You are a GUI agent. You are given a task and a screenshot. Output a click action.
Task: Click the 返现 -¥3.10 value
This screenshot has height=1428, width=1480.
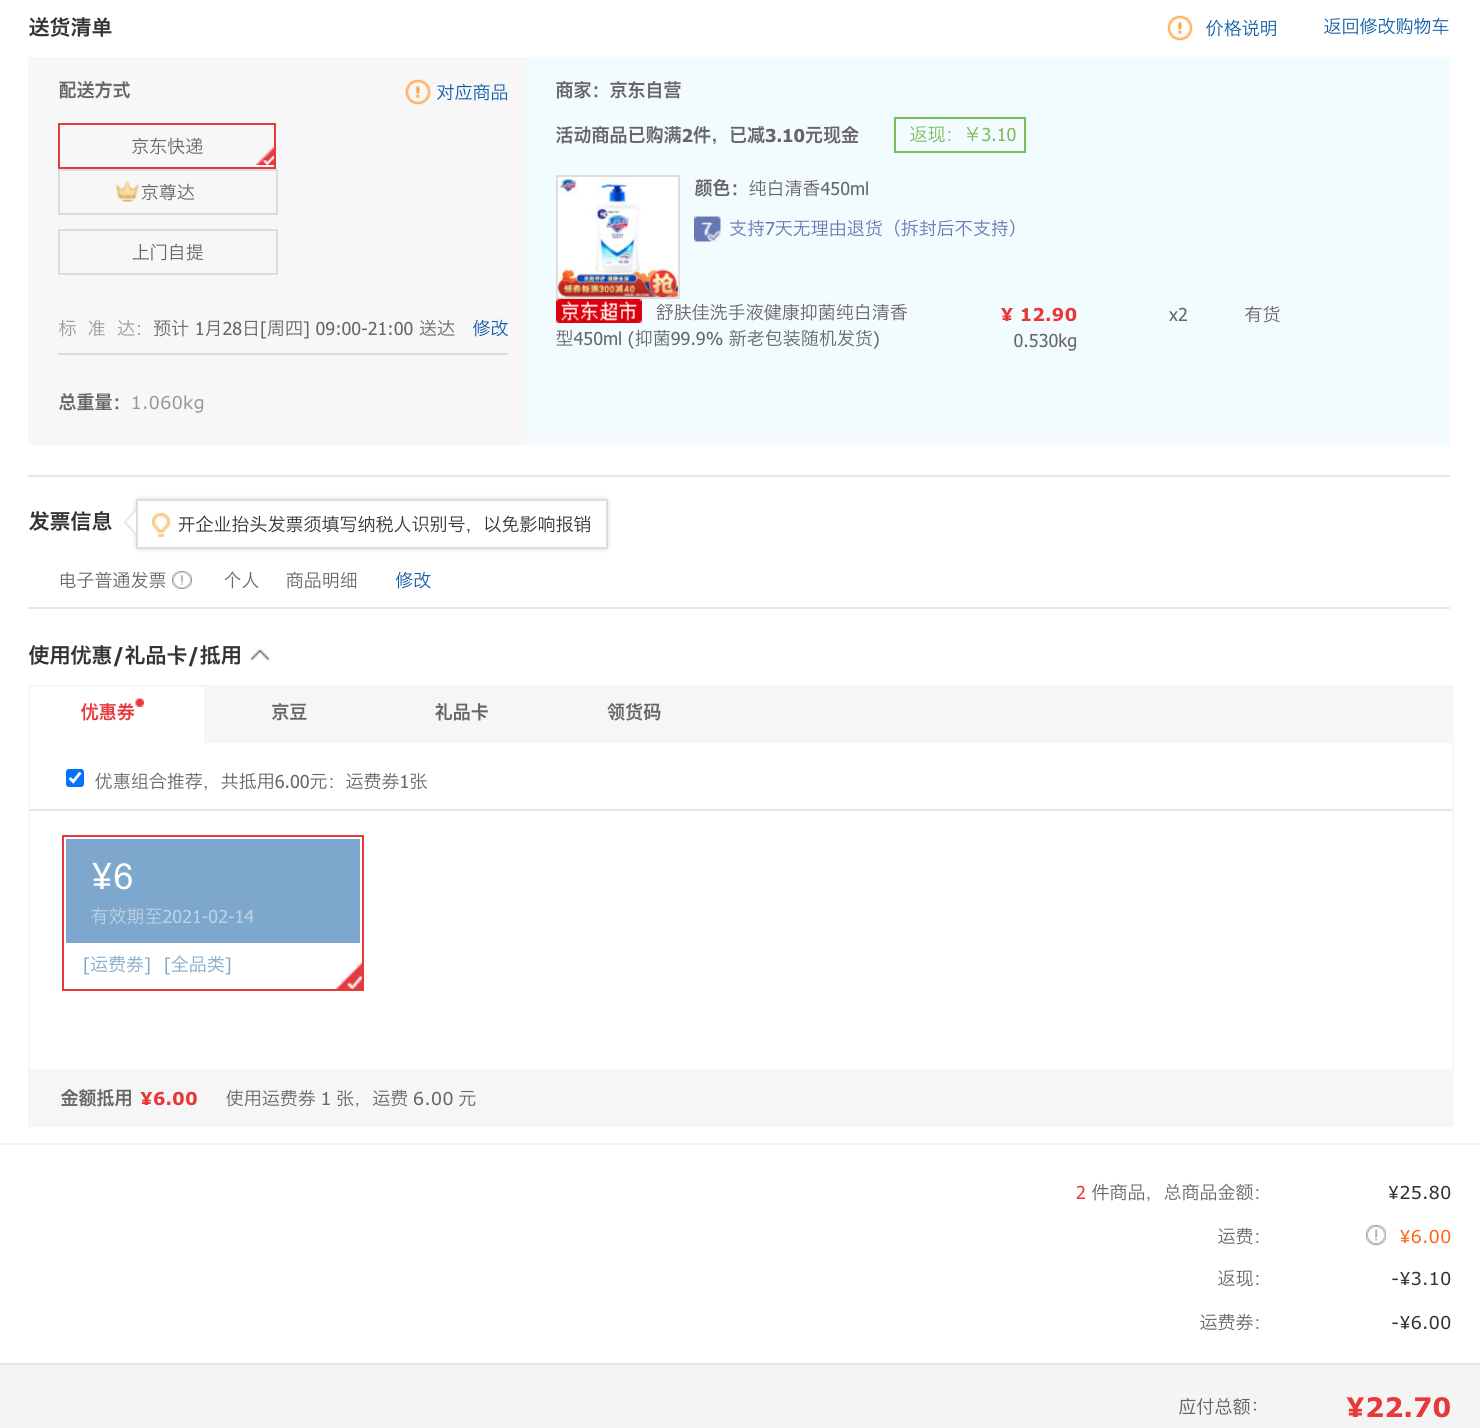(x=1421, y=1278)
